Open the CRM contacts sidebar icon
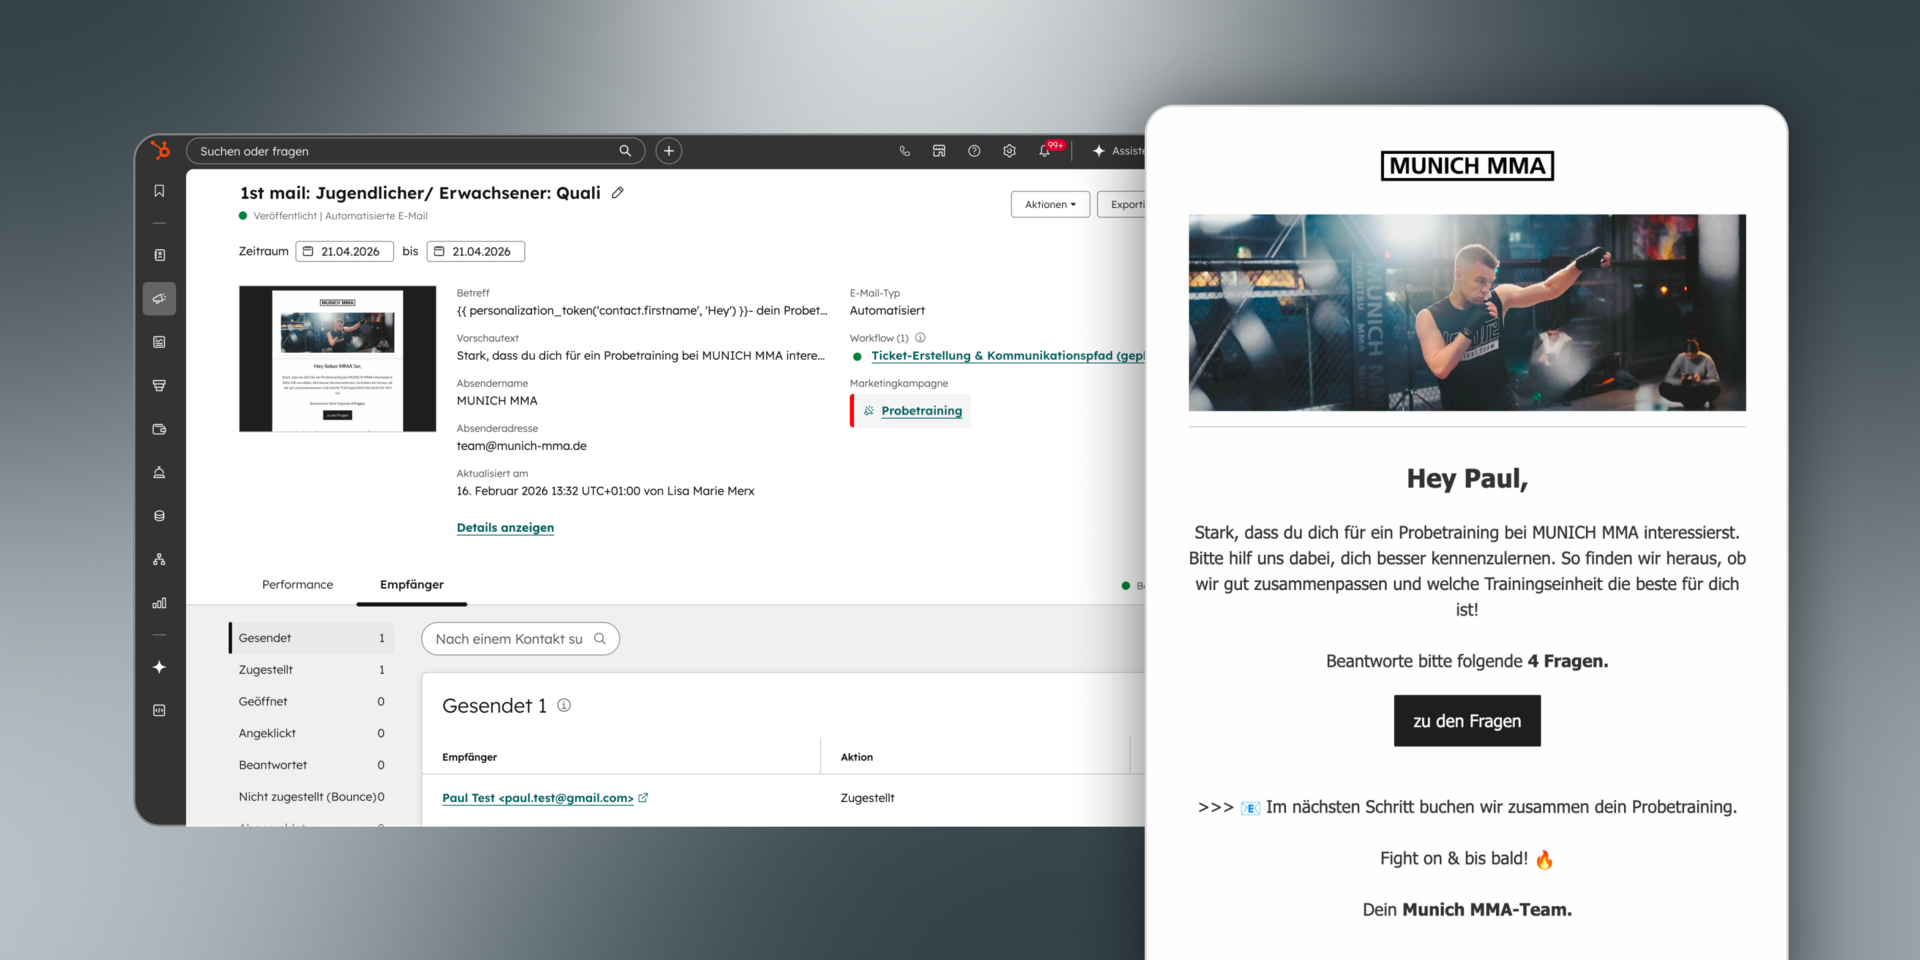Viewport: 1920px width, 960px height. (x=159, y=255)
